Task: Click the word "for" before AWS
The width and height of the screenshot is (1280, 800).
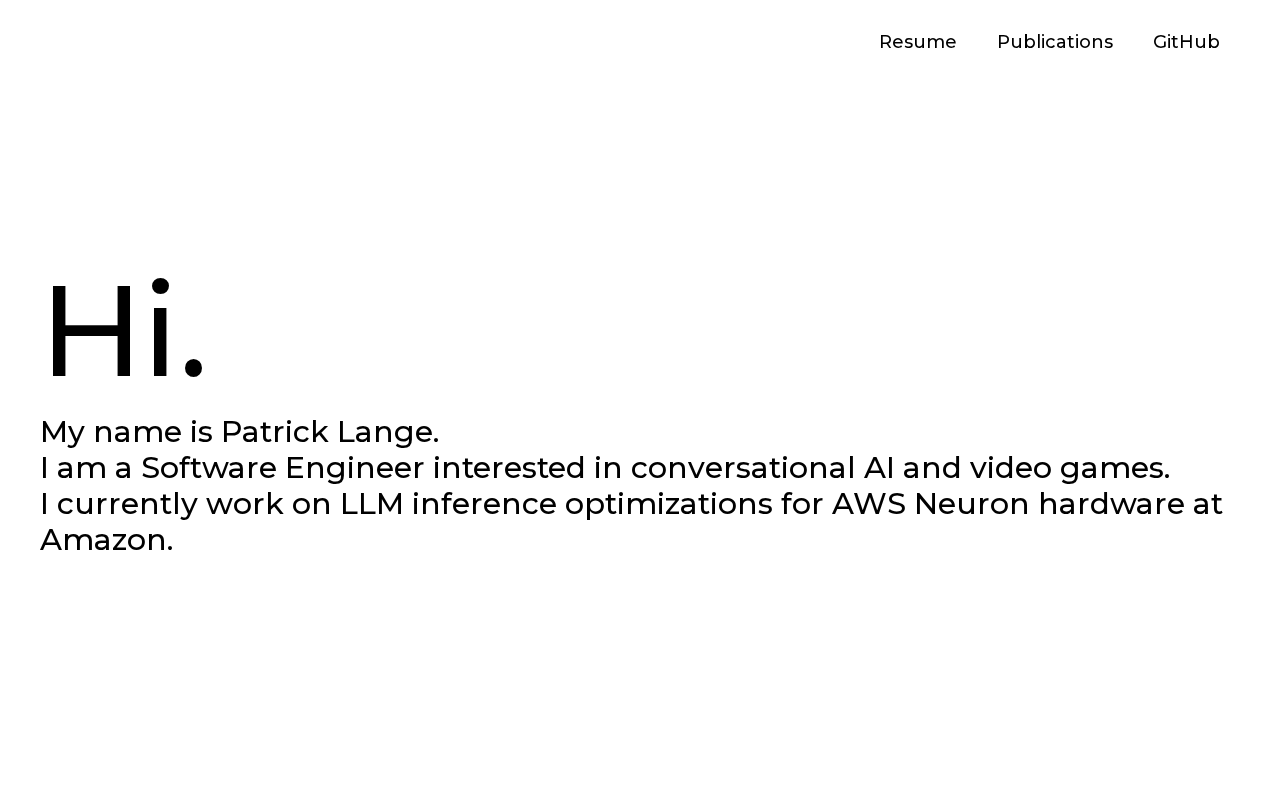Action: point(802,504)
